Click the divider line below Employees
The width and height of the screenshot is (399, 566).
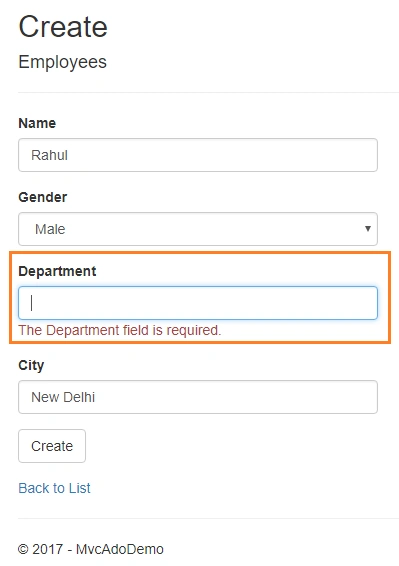(208, 92)
